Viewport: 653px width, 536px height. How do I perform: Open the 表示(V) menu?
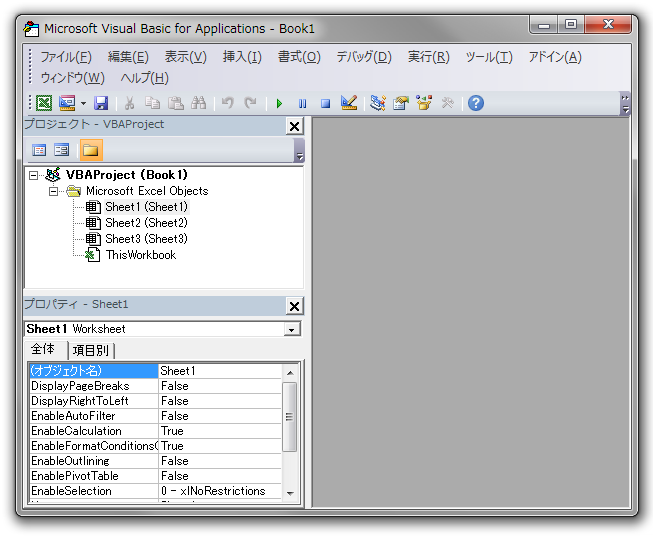tap(186, 57)
